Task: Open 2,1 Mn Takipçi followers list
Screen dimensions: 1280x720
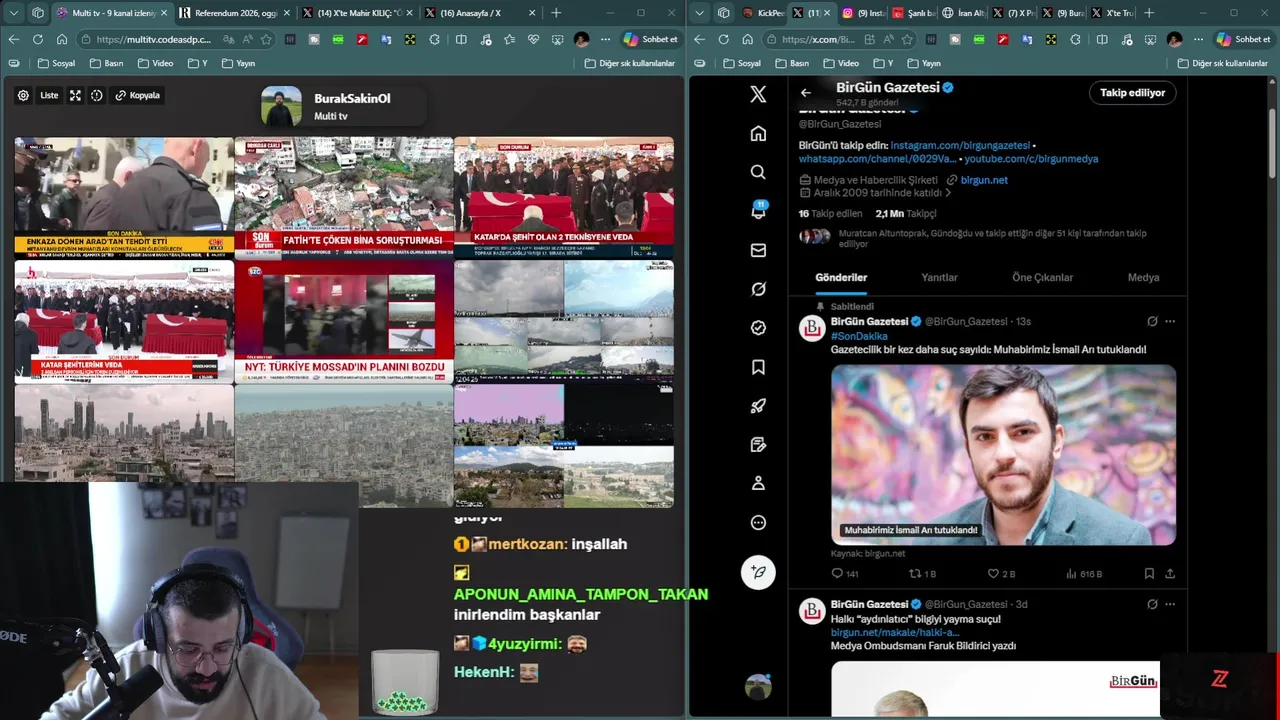Action: coord(905,214)
